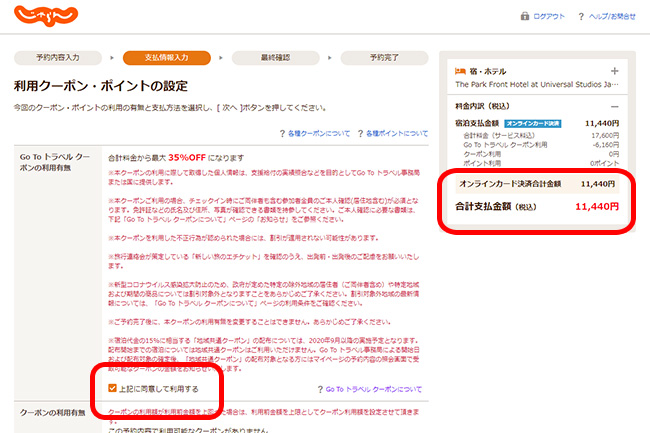Click question icon next to 各種ポイントについて
Image resolution: width=650 pixels, height=433 pixels.
tap(360, 132)
